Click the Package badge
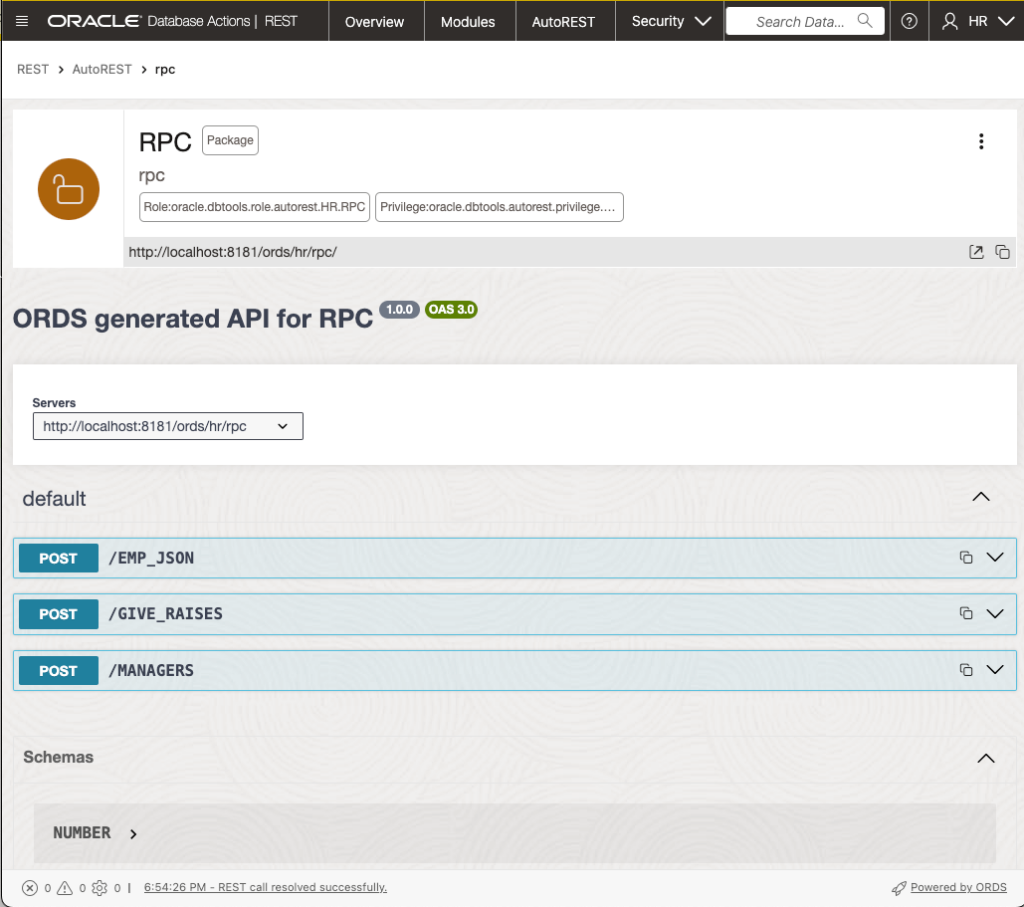This screenshot has height=907, width=1024. pos(230,140)
